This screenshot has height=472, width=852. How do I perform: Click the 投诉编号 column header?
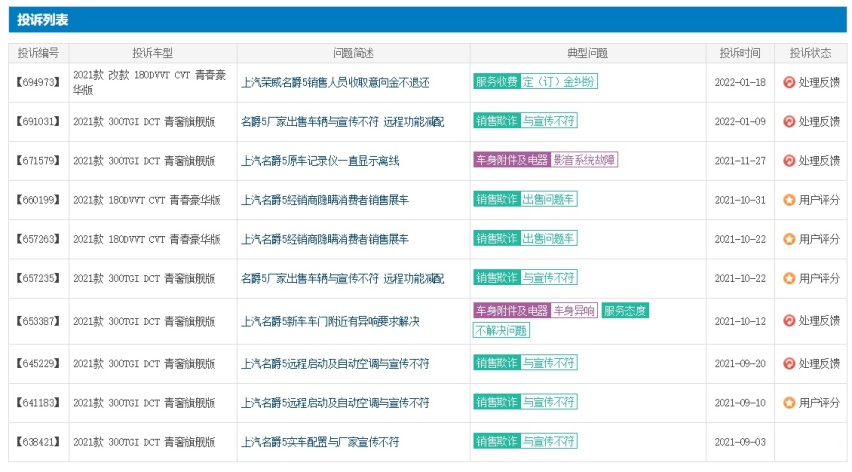[39, 53]
